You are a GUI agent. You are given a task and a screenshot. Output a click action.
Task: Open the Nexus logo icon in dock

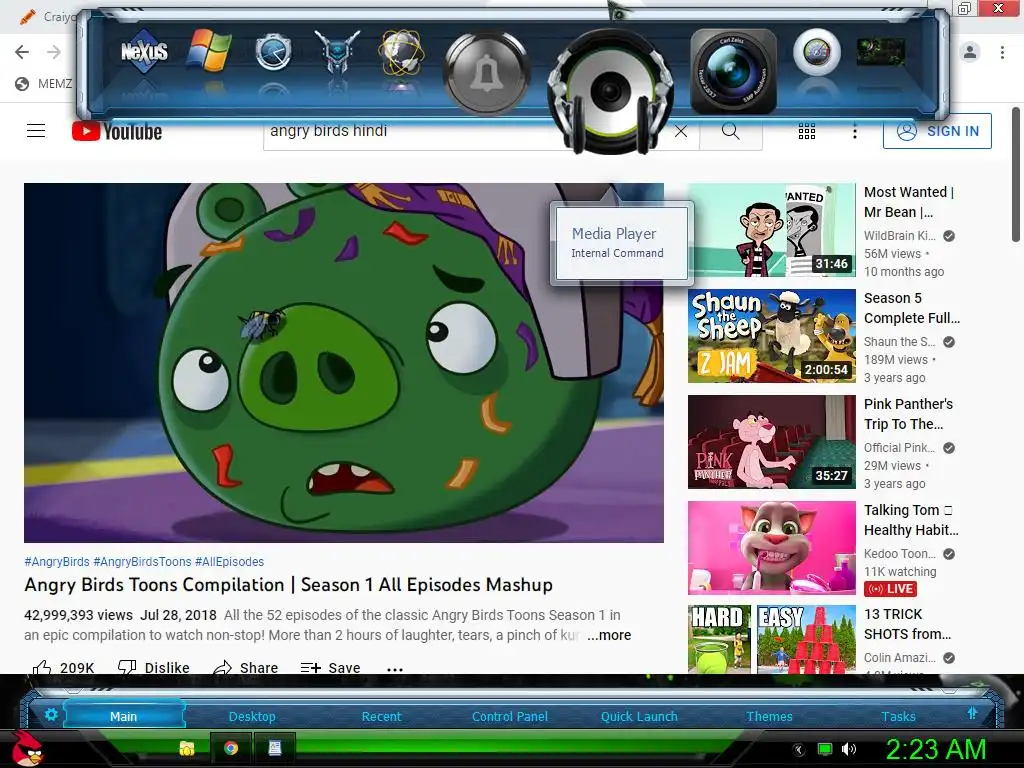(144, 52)
